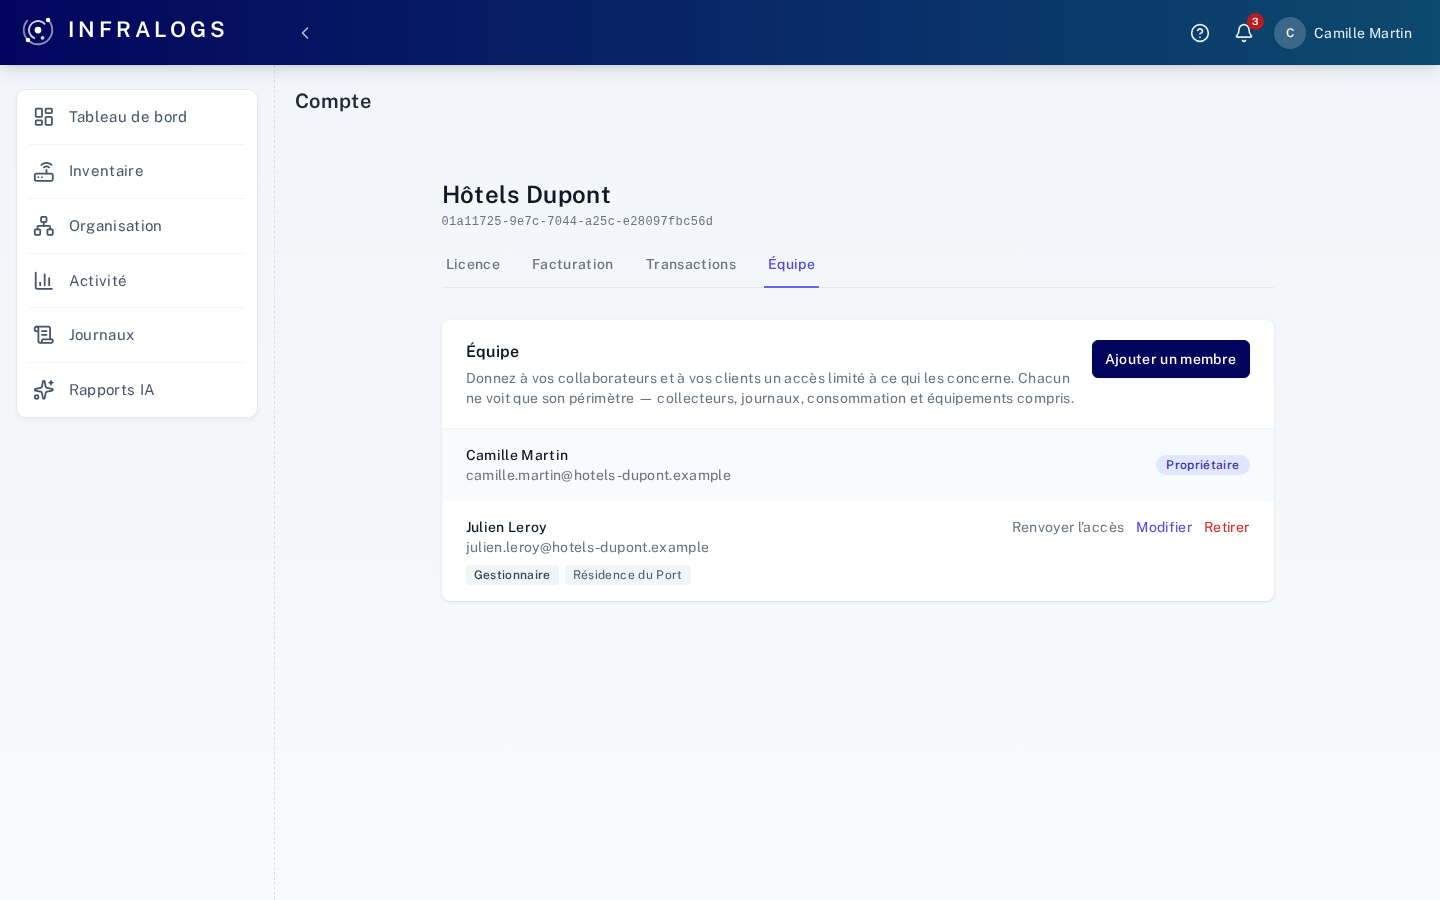The height and width of the screenshot is (900, 1440).
Task: Click Ajouter un membre button
Action: (1171, 359)
